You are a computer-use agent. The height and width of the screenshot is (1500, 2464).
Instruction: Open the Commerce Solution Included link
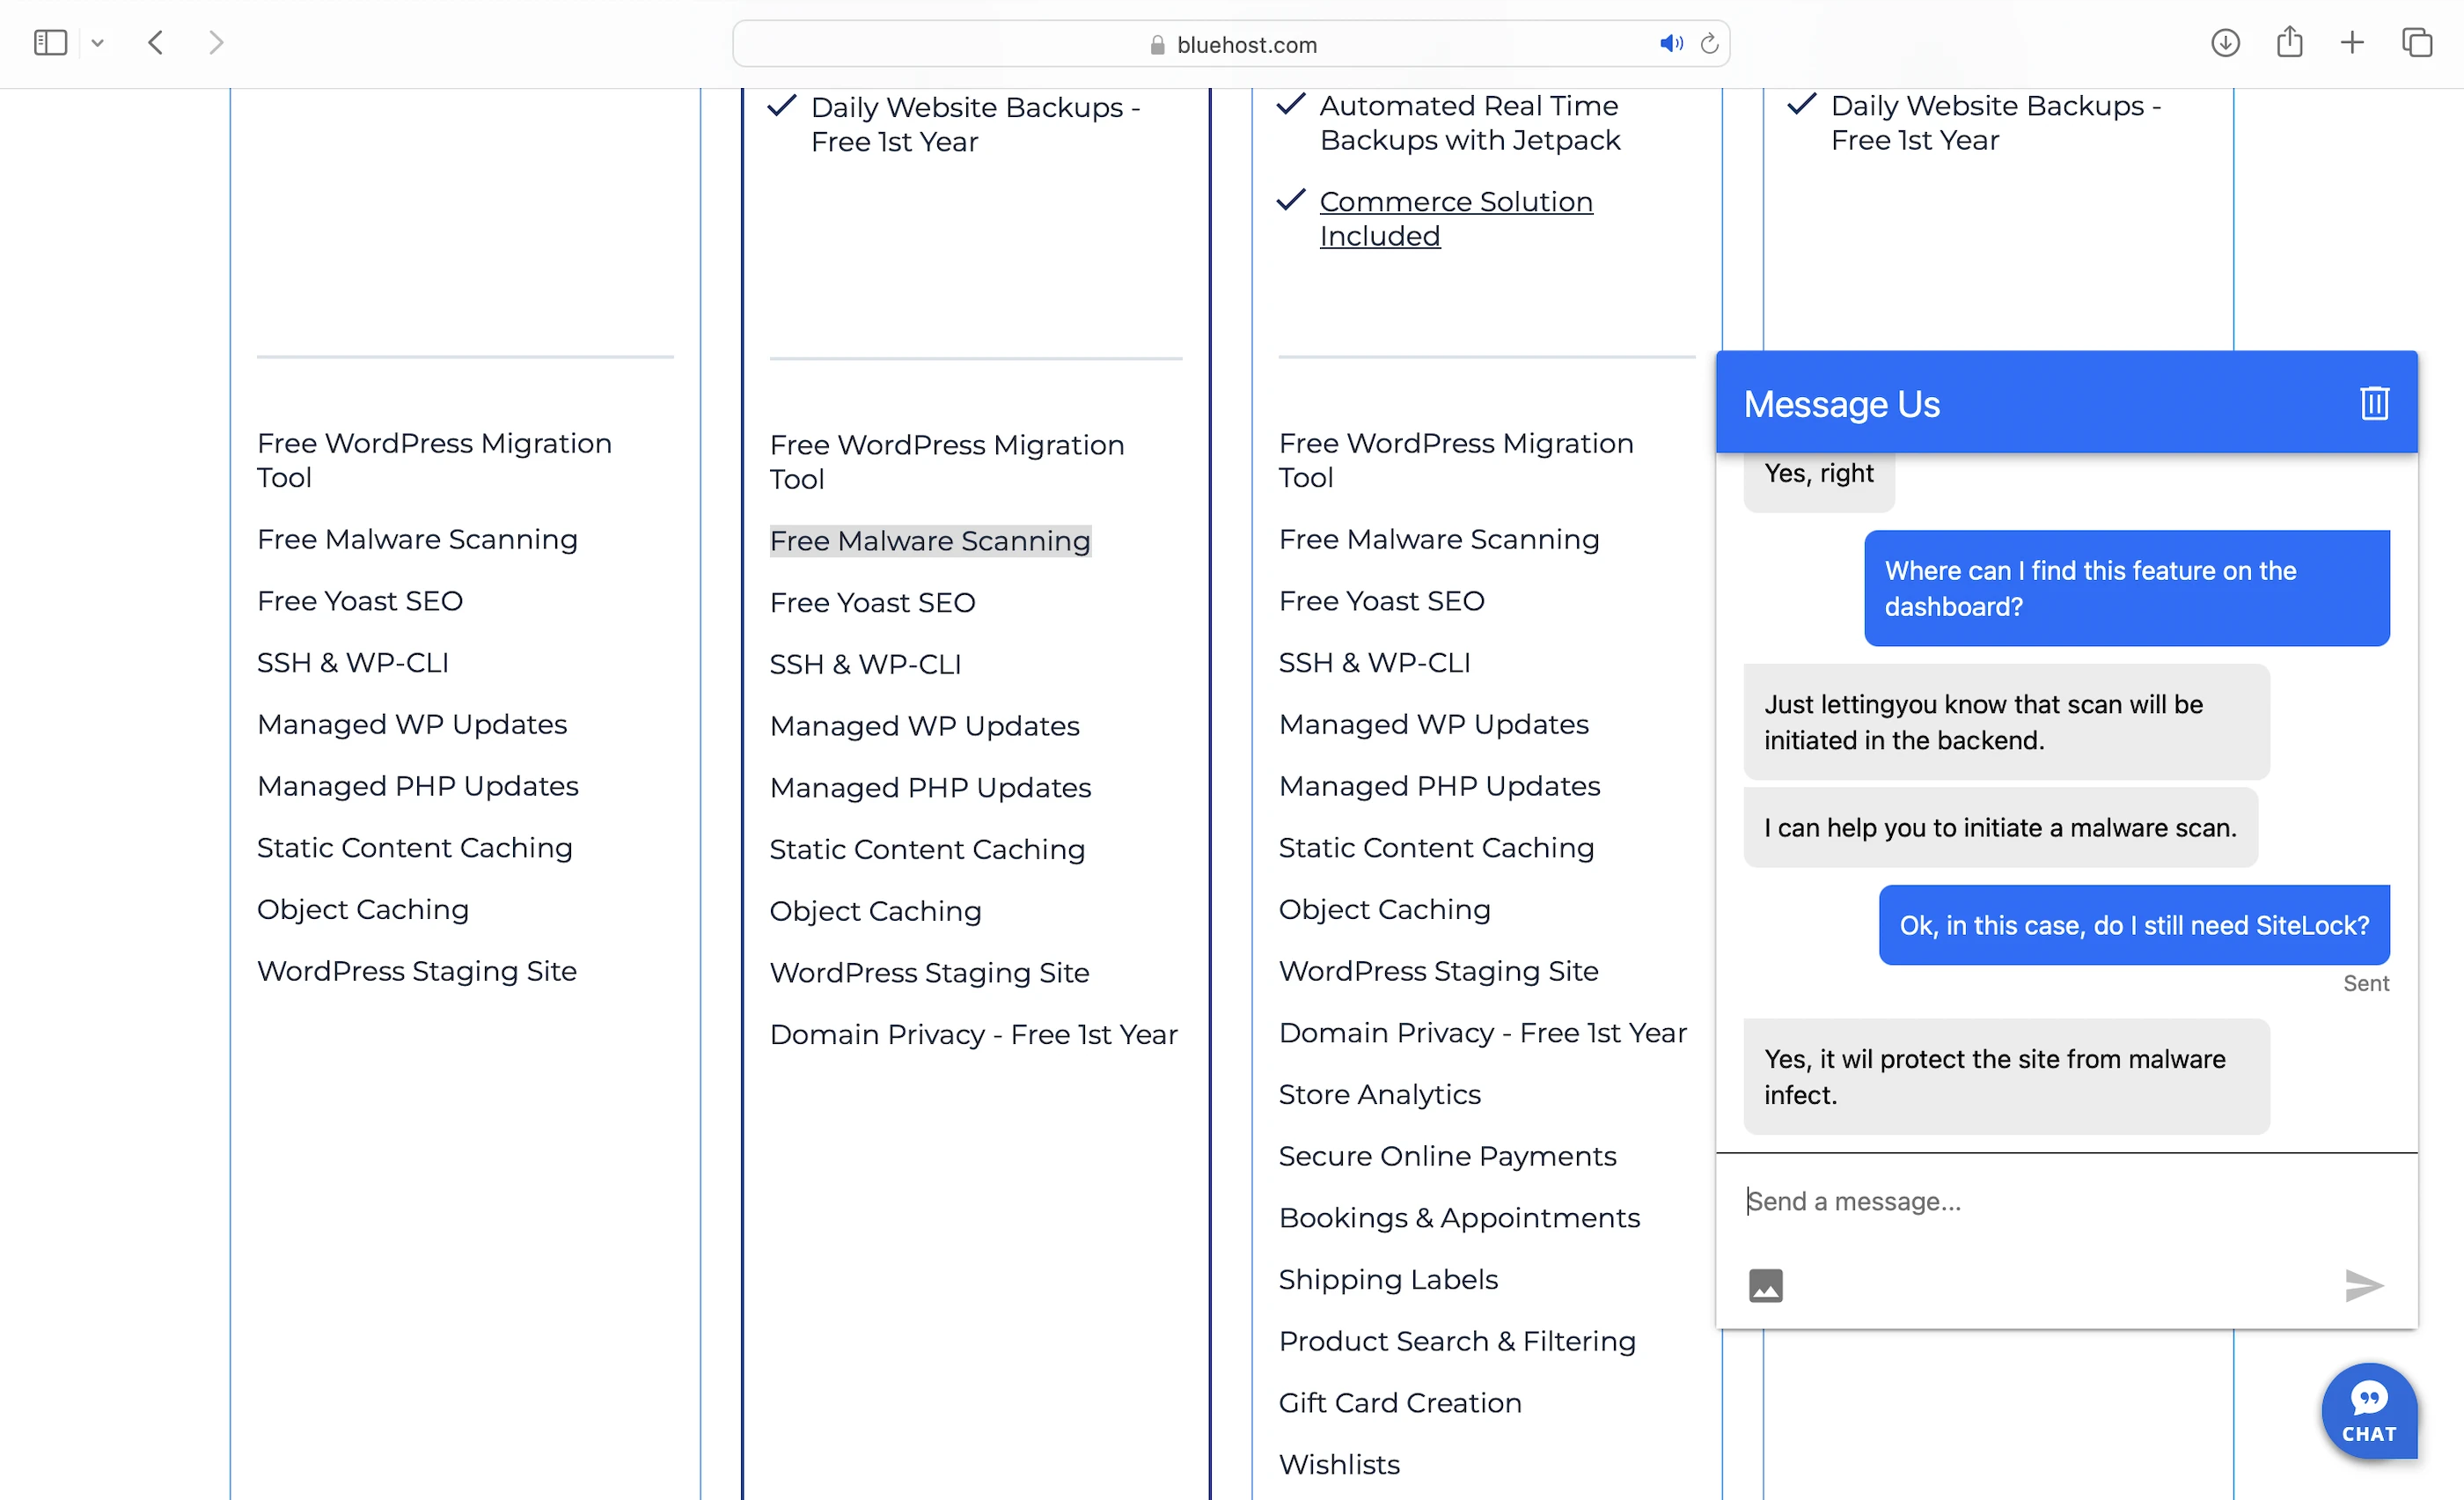[1455, 218]
